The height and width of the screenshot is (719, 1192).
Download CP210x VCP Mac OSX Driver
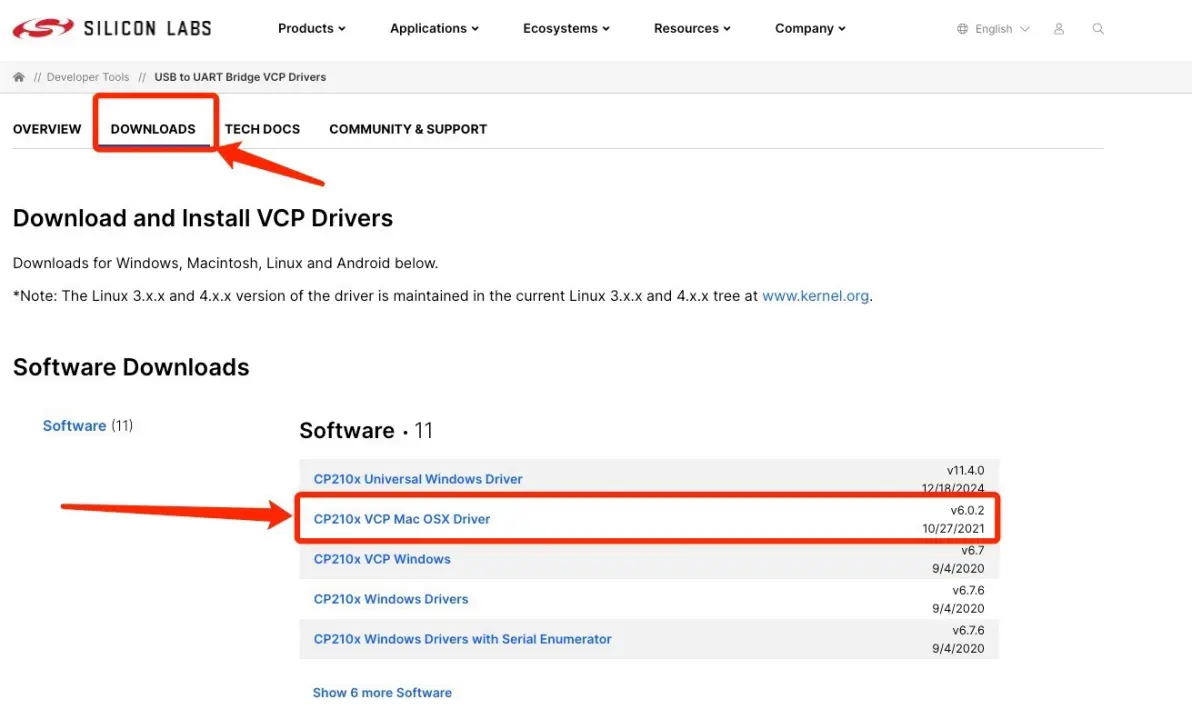click(x=402, y=519)
